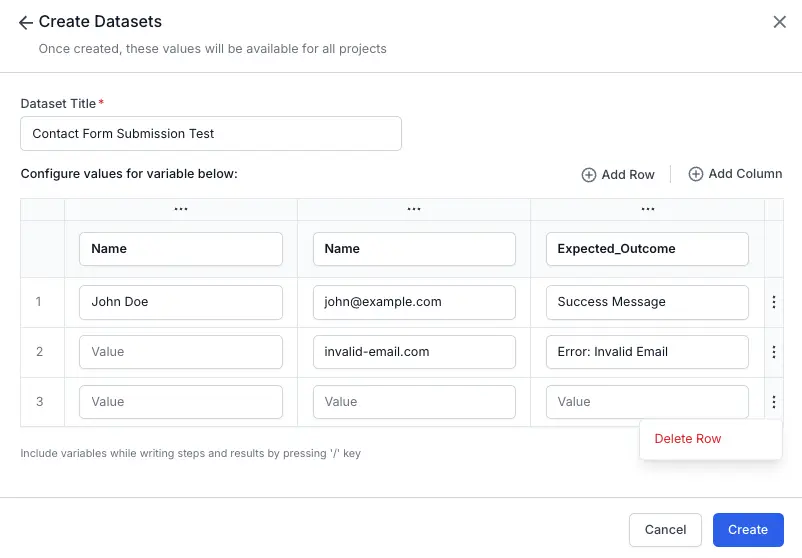This screenshot has height=558, width=802.
Task: Click the Add Row plus icon
Action: [x=589, y=175]
